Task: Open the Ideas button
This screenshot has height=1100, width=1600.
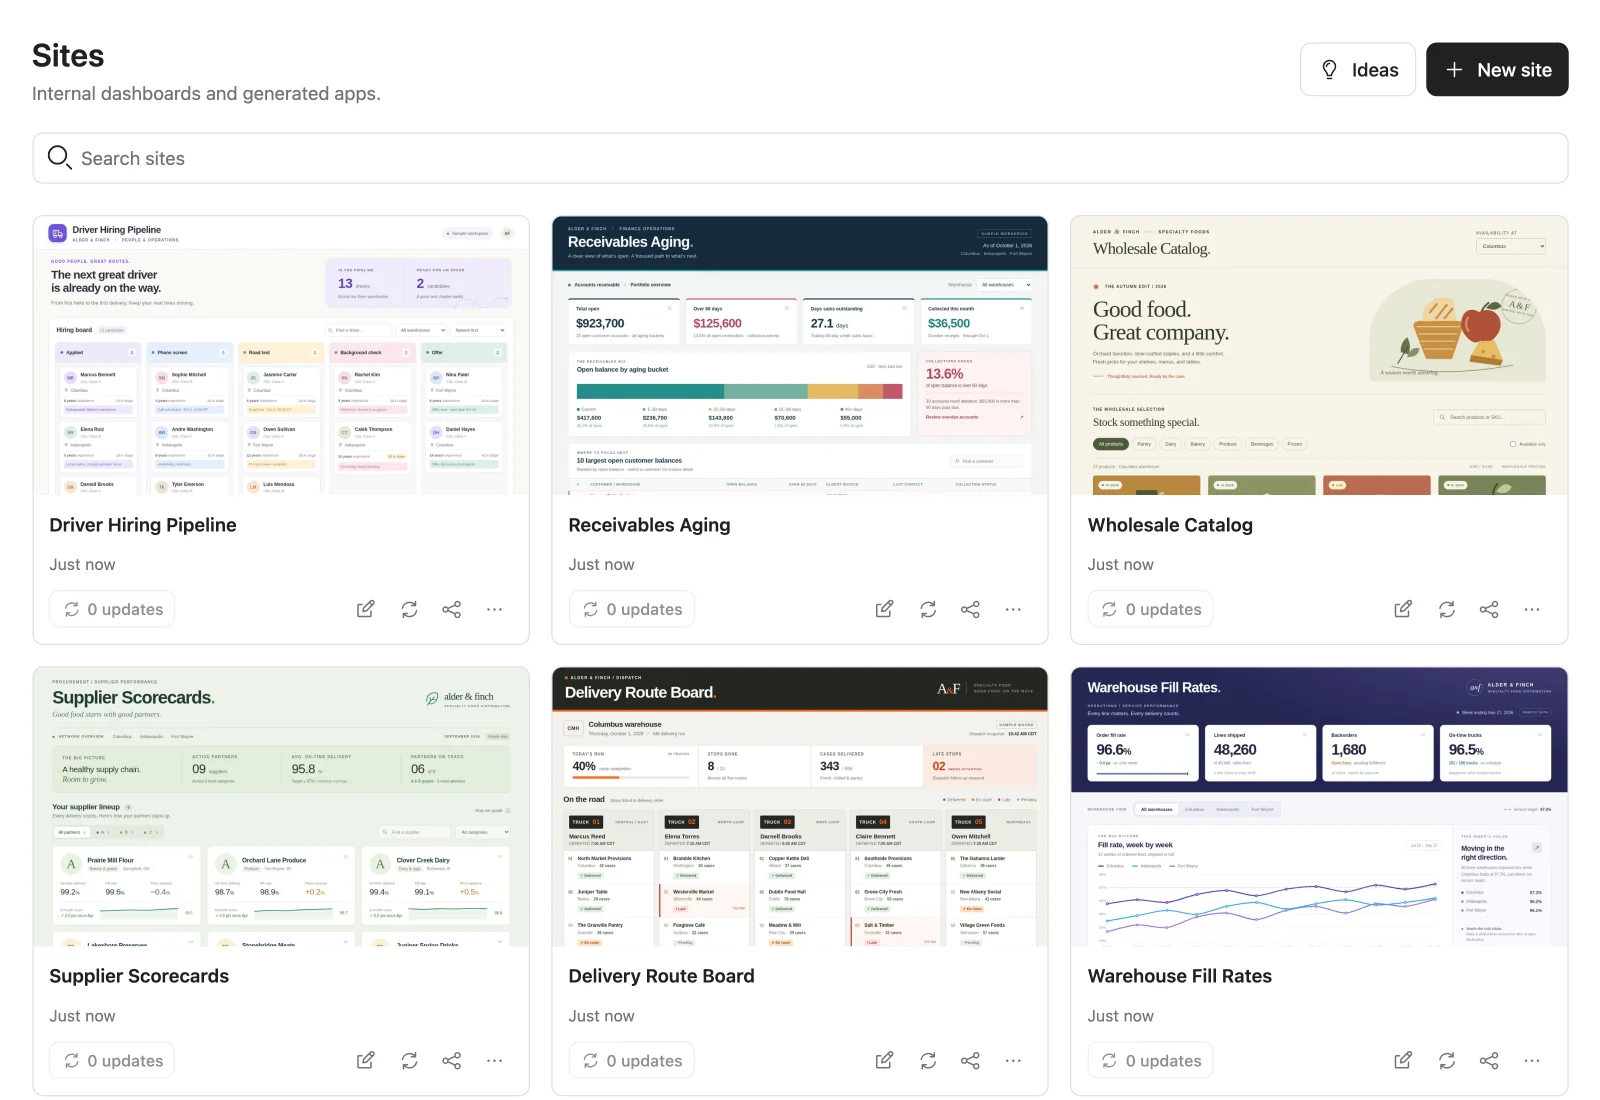Action: [x=1358, y=69]
